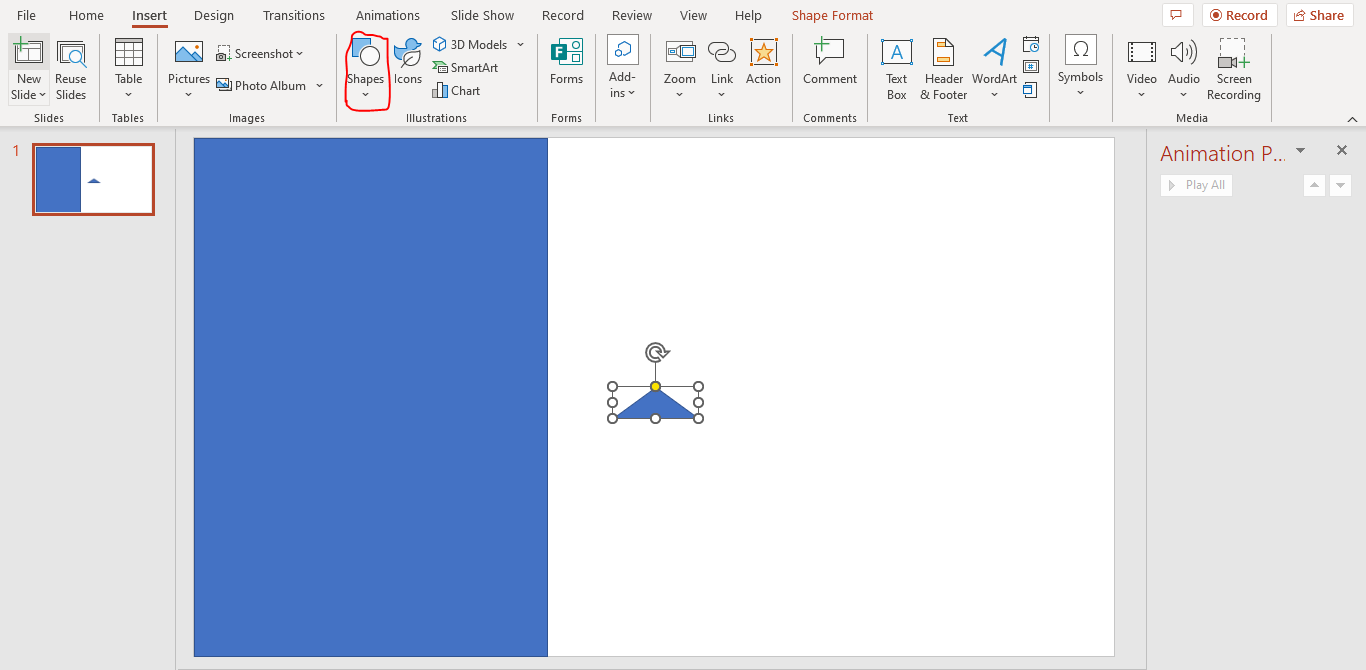
Task: Switch to the Animations tab
Action: tap(388, 16)
